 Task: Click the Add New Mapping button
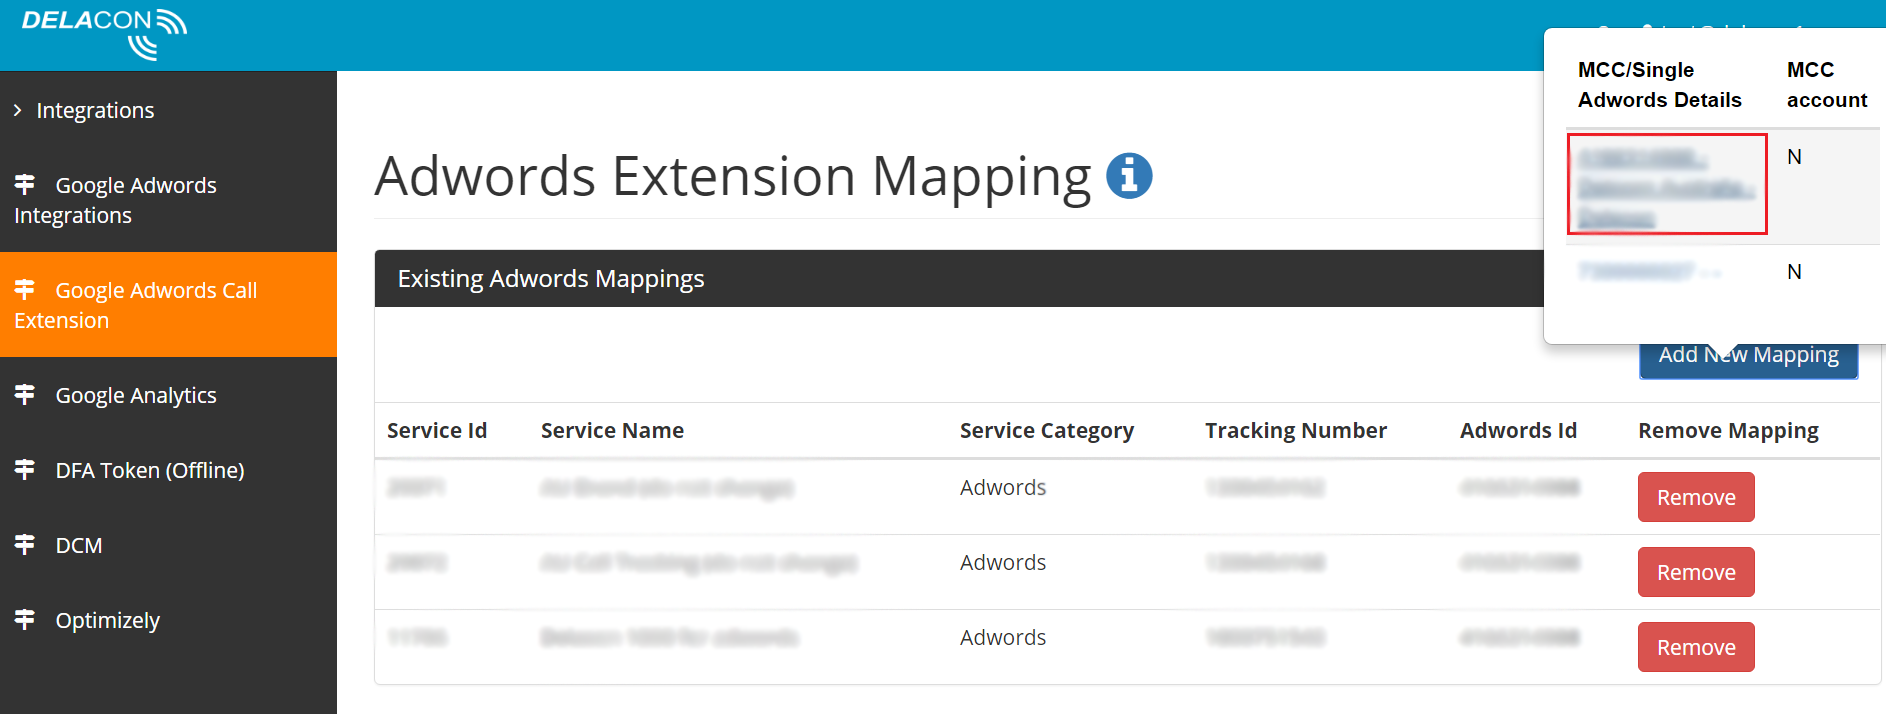pos(1748,358)
